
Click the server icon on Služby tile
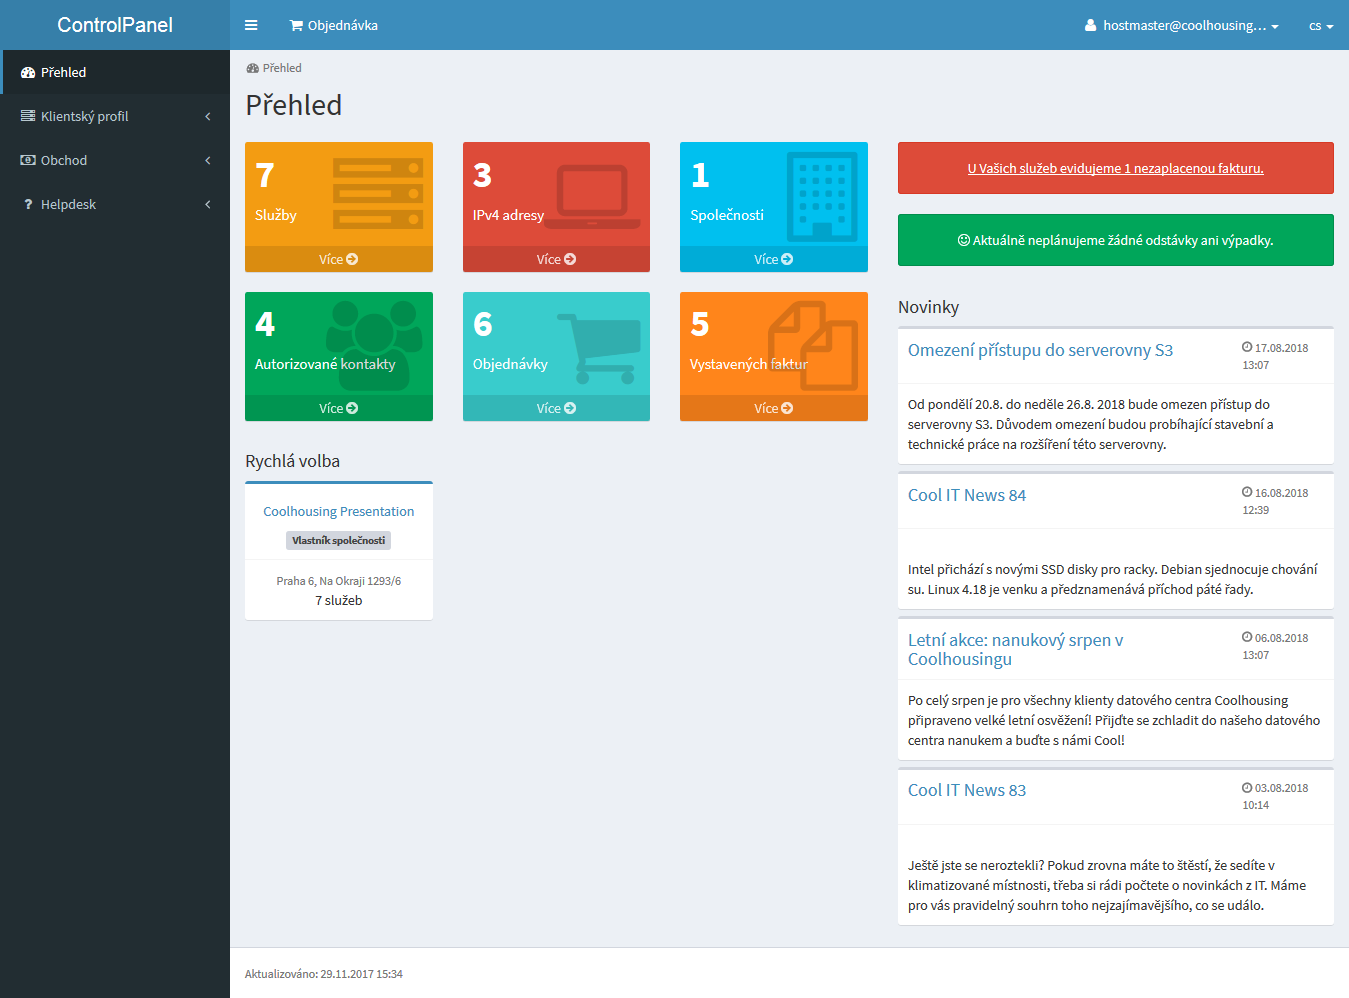[378, 193]
